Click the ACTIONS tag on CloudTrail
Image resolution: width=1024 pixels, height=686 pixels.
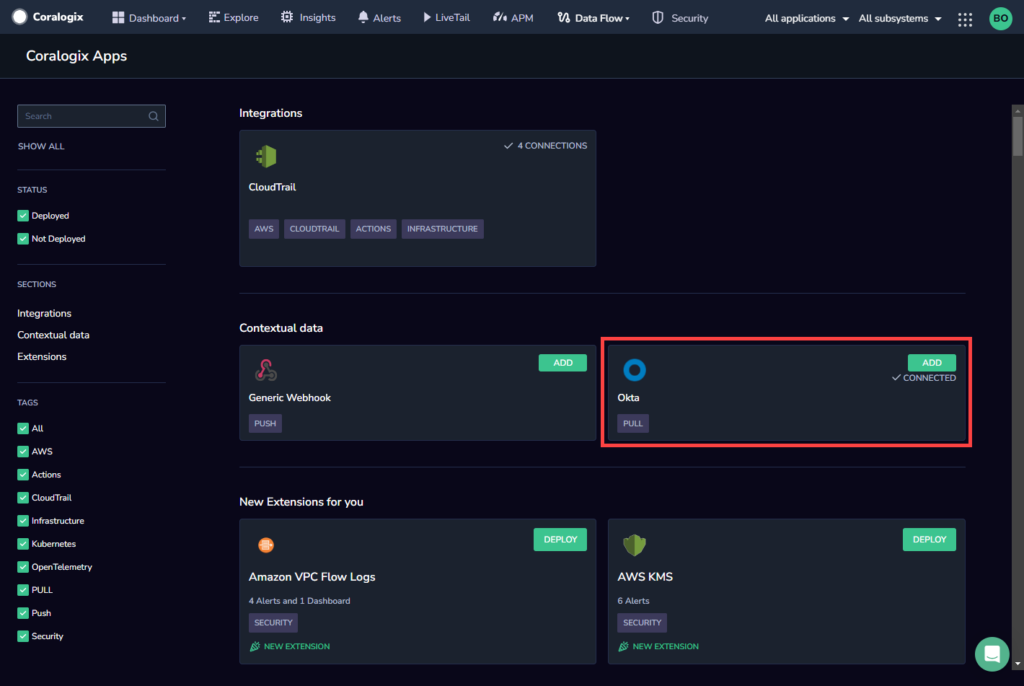[x=373, y=229]
